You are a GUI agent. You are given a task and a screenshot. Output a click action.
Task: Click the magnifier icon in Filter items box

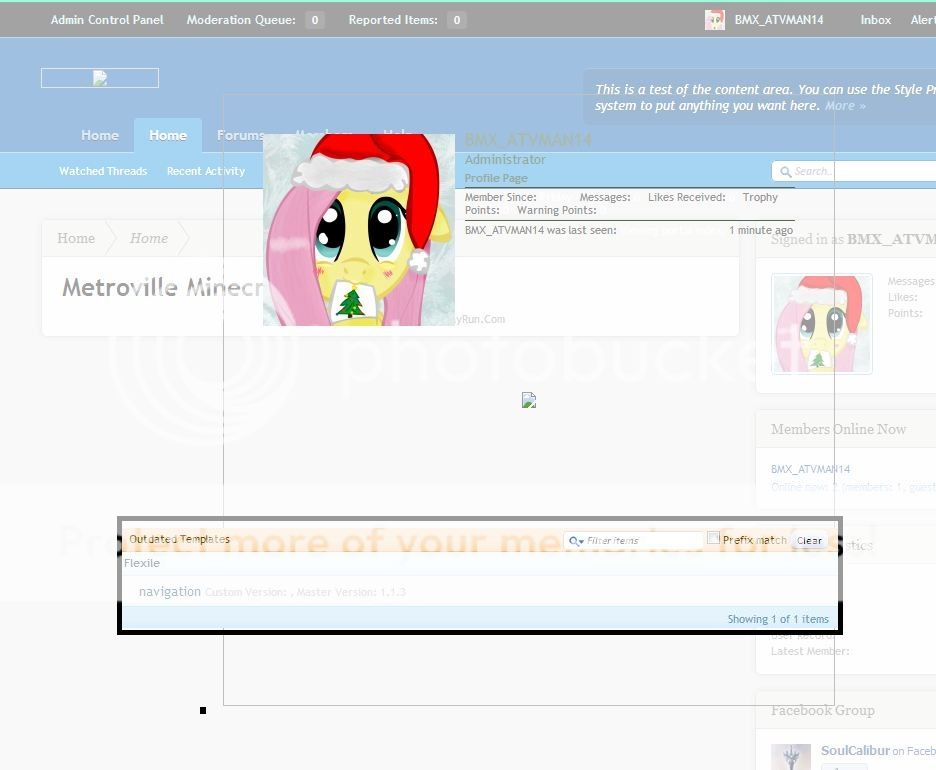pyautogui.click(x=575, y=541)
